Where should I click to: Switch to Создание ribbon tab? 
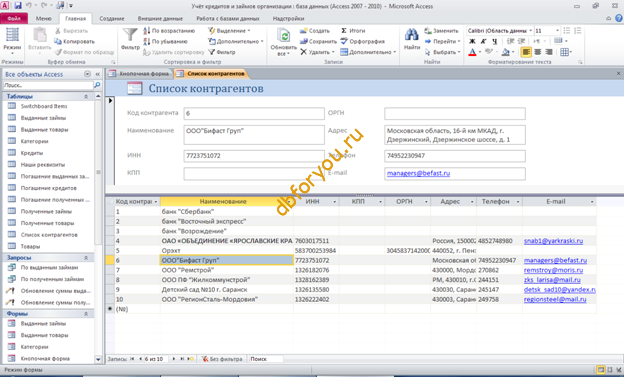point(112,18)
